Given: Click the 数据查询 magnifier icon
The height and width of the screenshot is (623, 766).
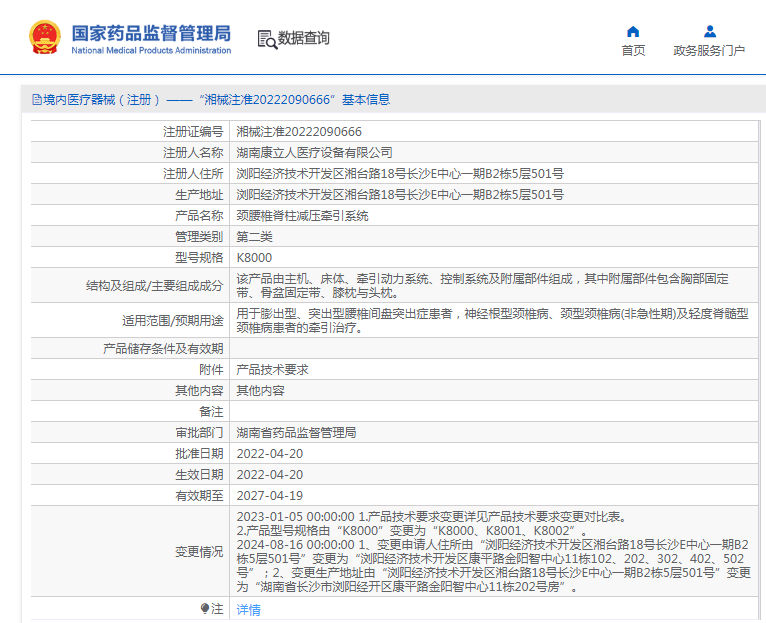Looking at the screenshot, I should coord(267,39).
